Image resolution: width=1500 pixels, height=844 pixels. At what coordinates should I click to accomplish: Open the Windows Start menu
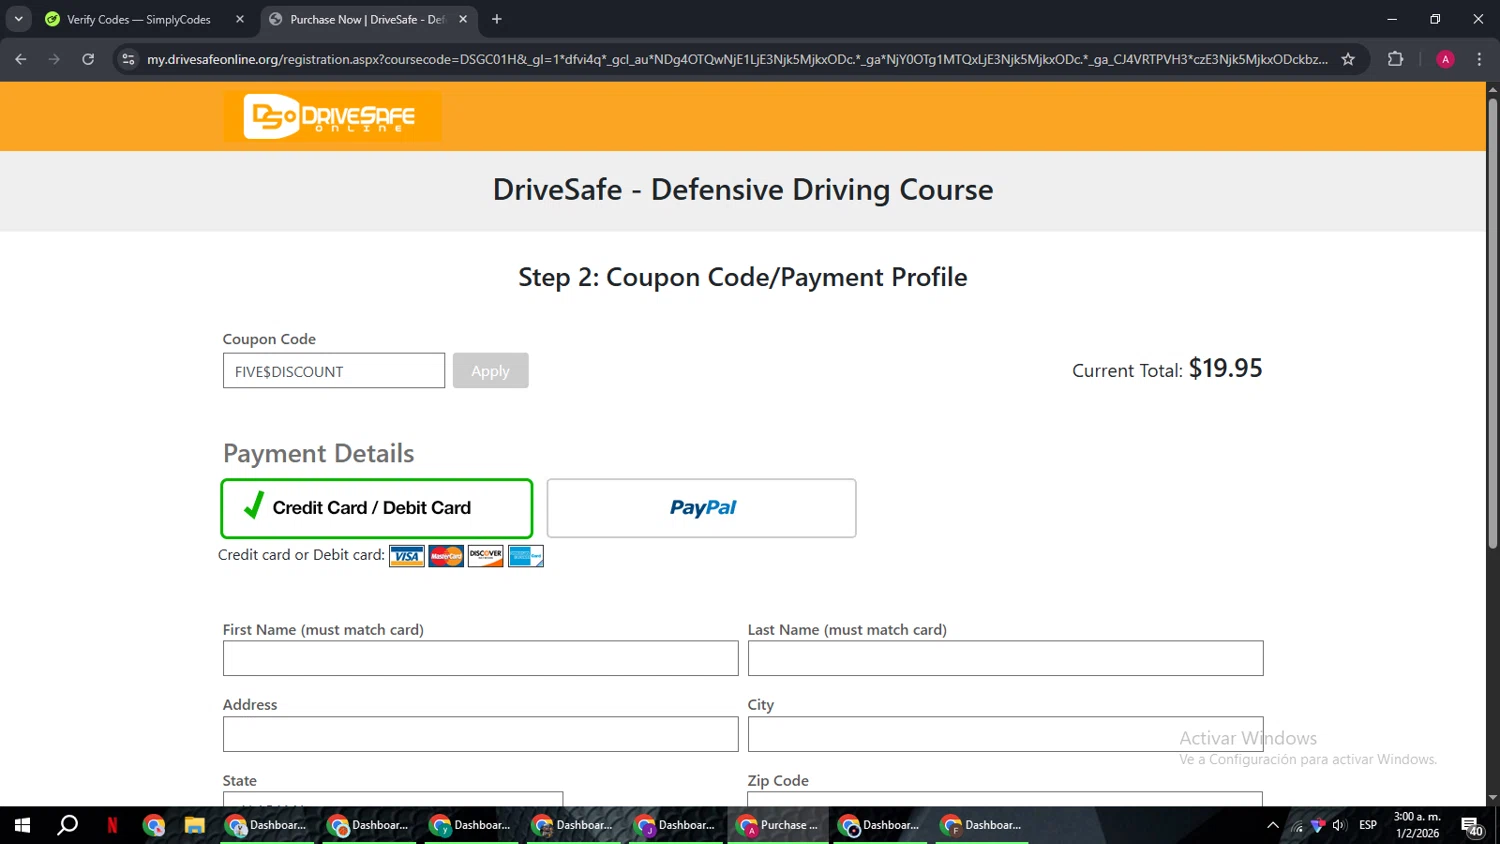point(22,825)
